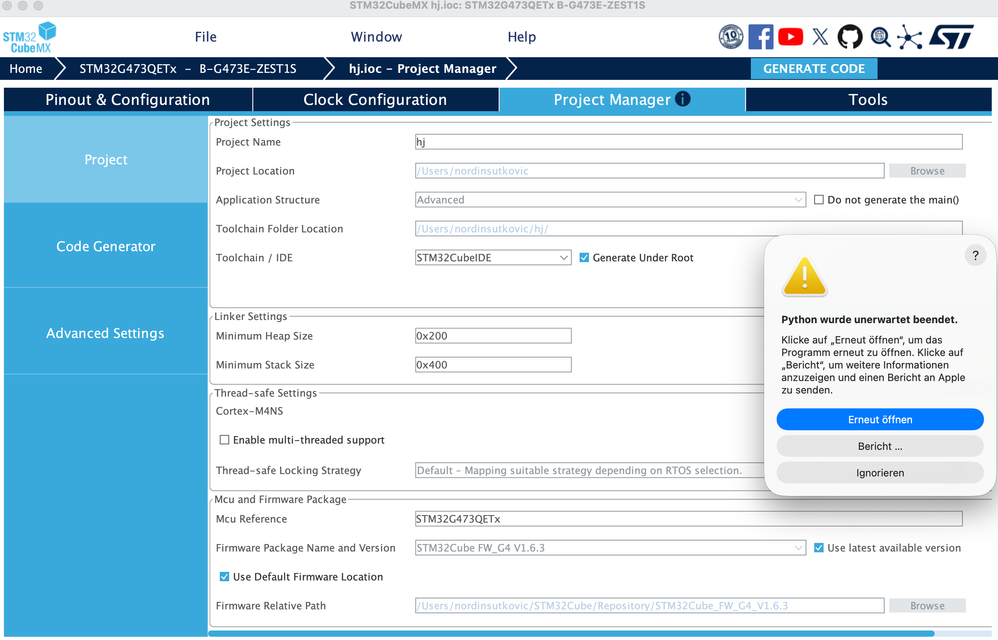This screenshot has height=640, width=998.
Task: Uncheck Generate Under Root checkbox
Action: [584, 258]
